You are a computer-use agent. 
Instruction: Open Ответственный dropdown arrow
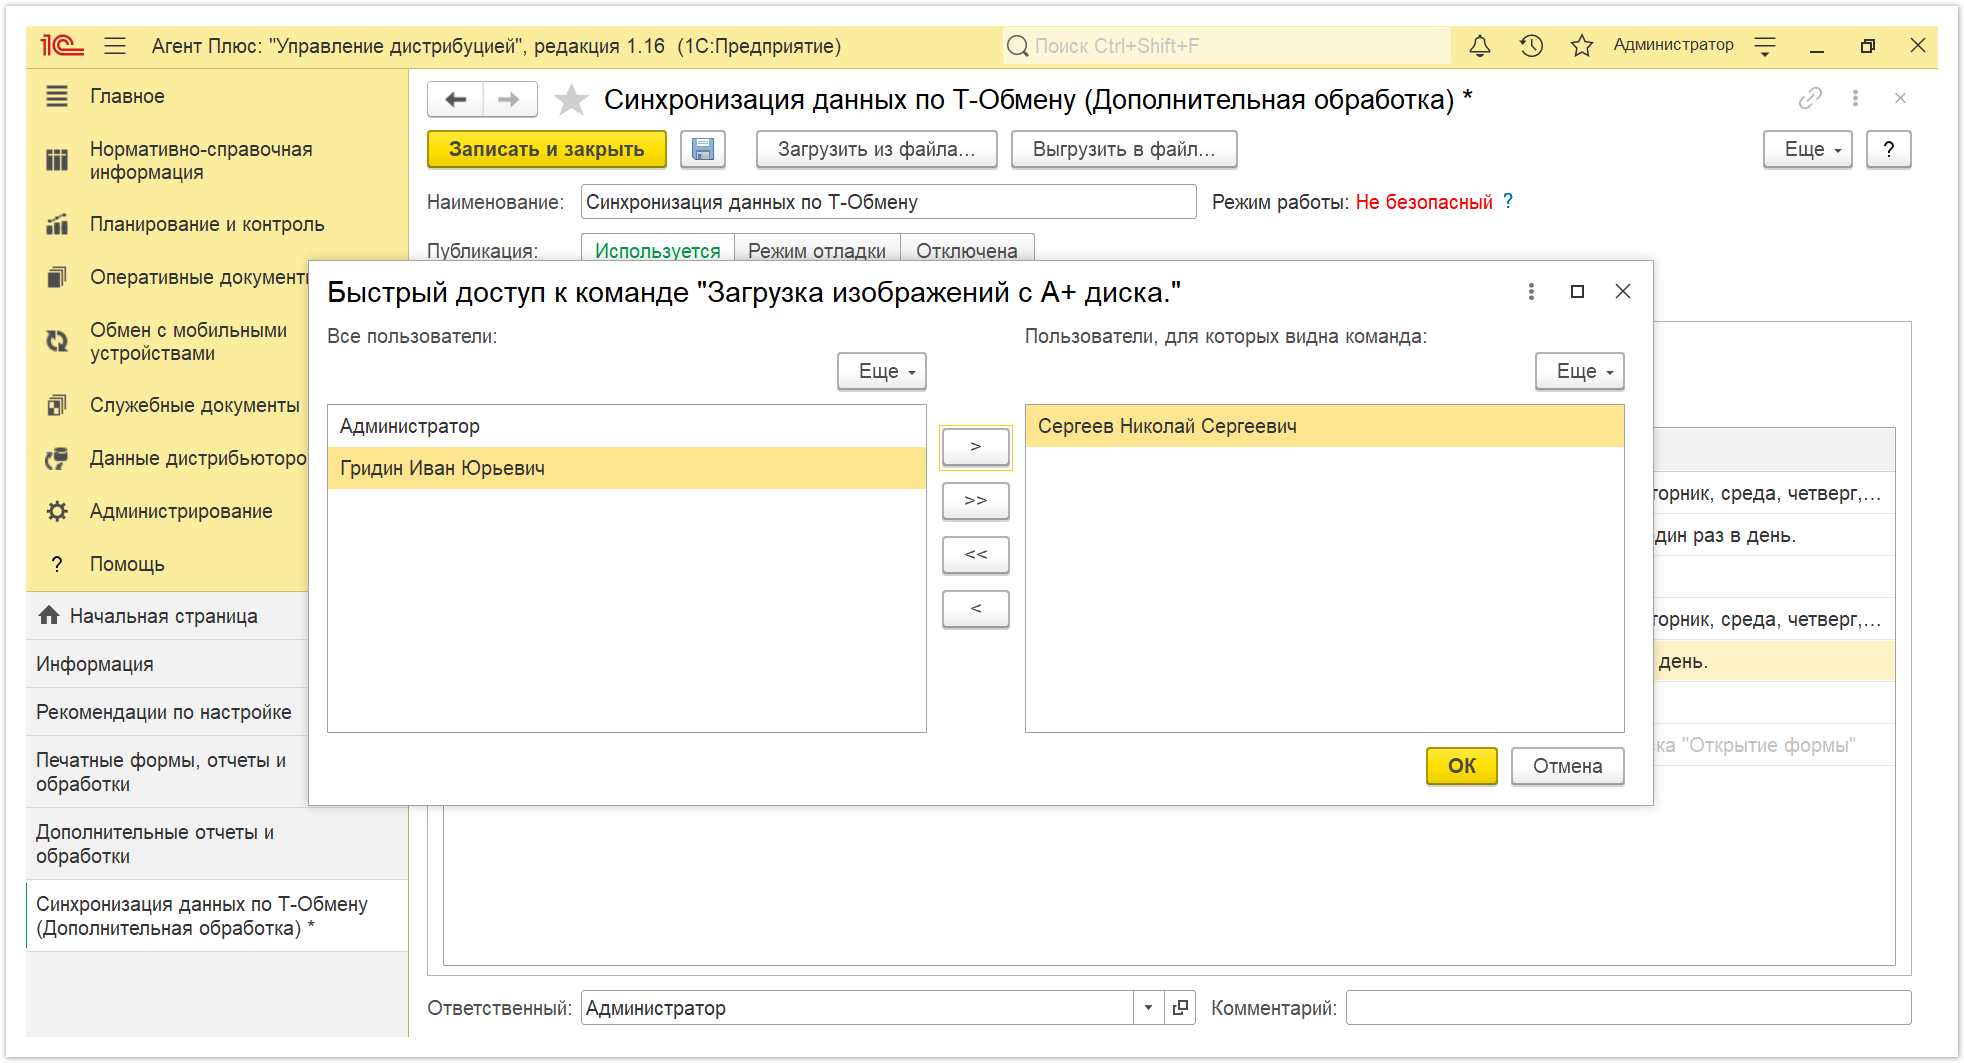(1148, 1008)
